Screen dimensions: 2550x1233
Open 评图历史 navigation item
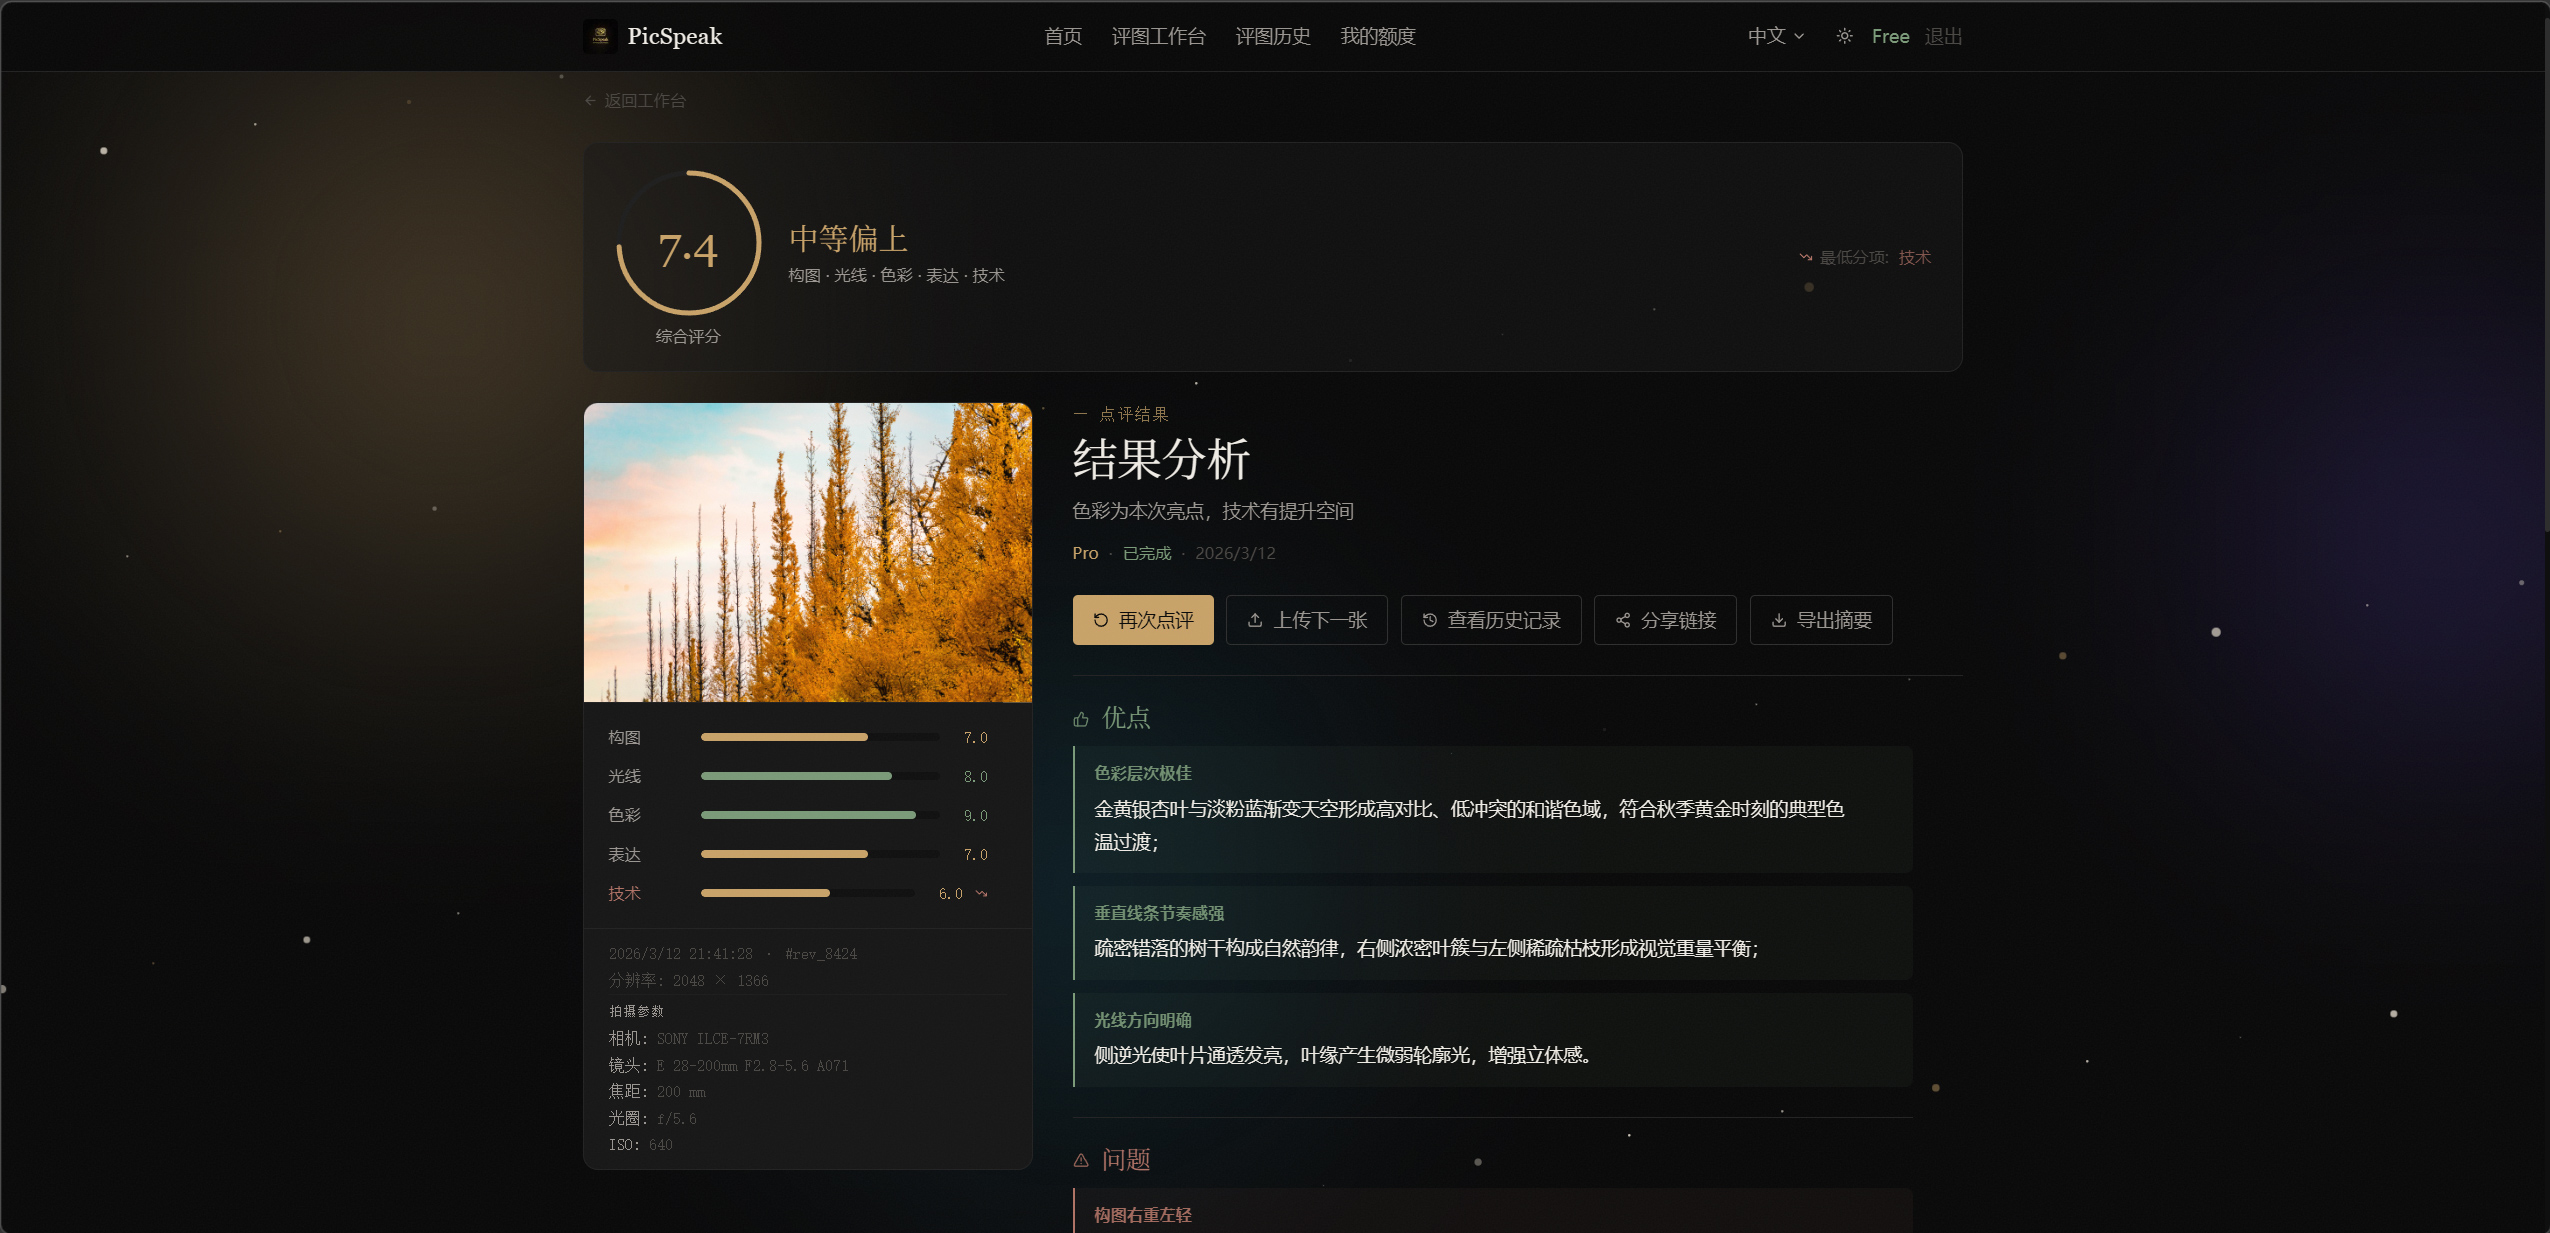click(x=1272, y=36)
